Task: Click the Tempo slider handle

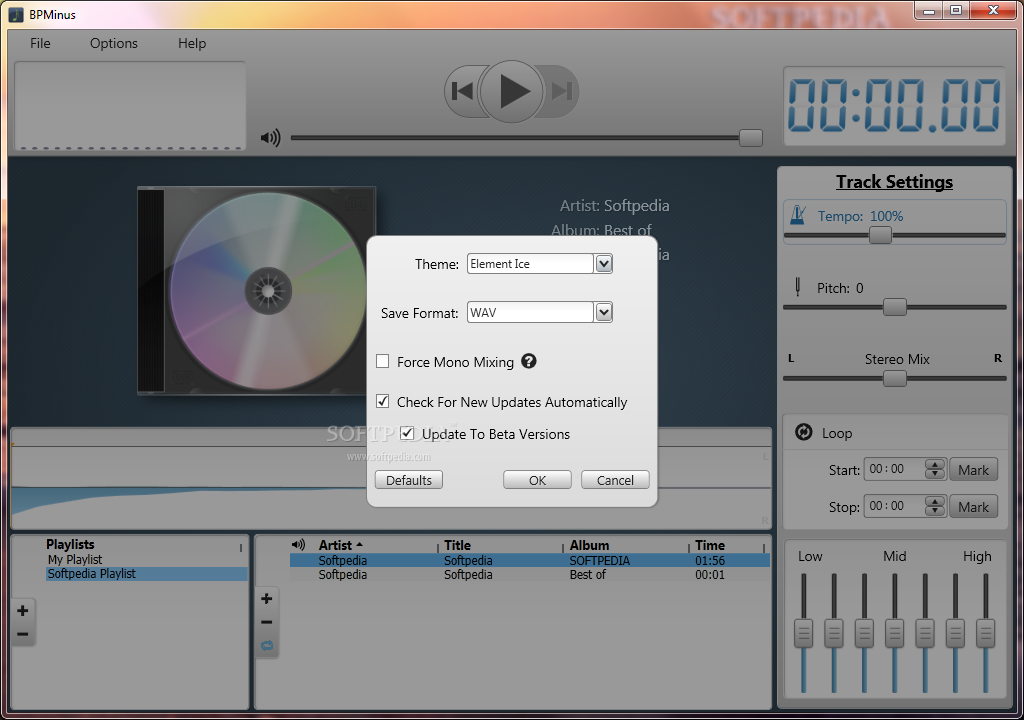Action: [880, 235]
